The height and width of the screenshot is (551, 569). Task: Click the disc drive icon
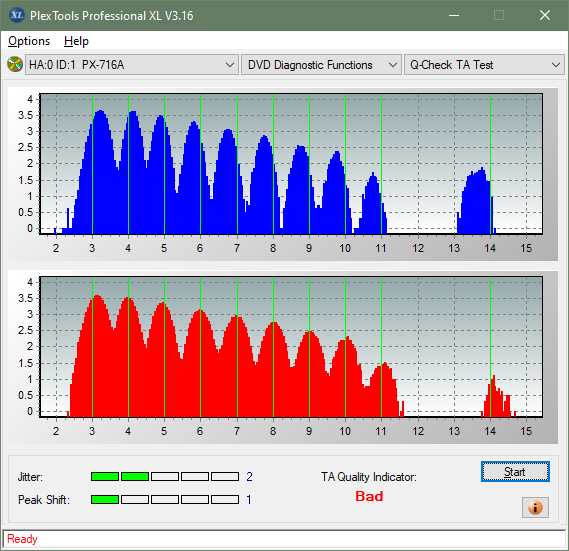tap(15, 65)
